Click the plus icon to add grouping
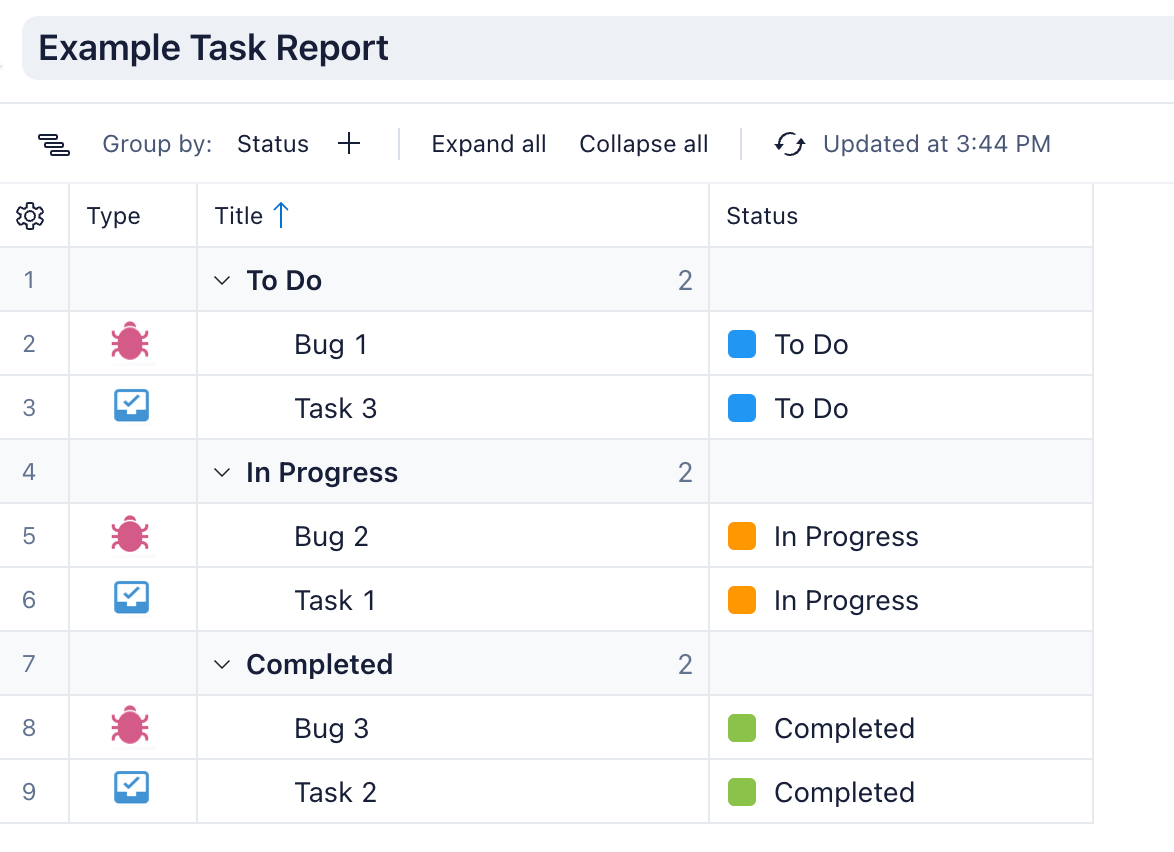 point(348,144)
